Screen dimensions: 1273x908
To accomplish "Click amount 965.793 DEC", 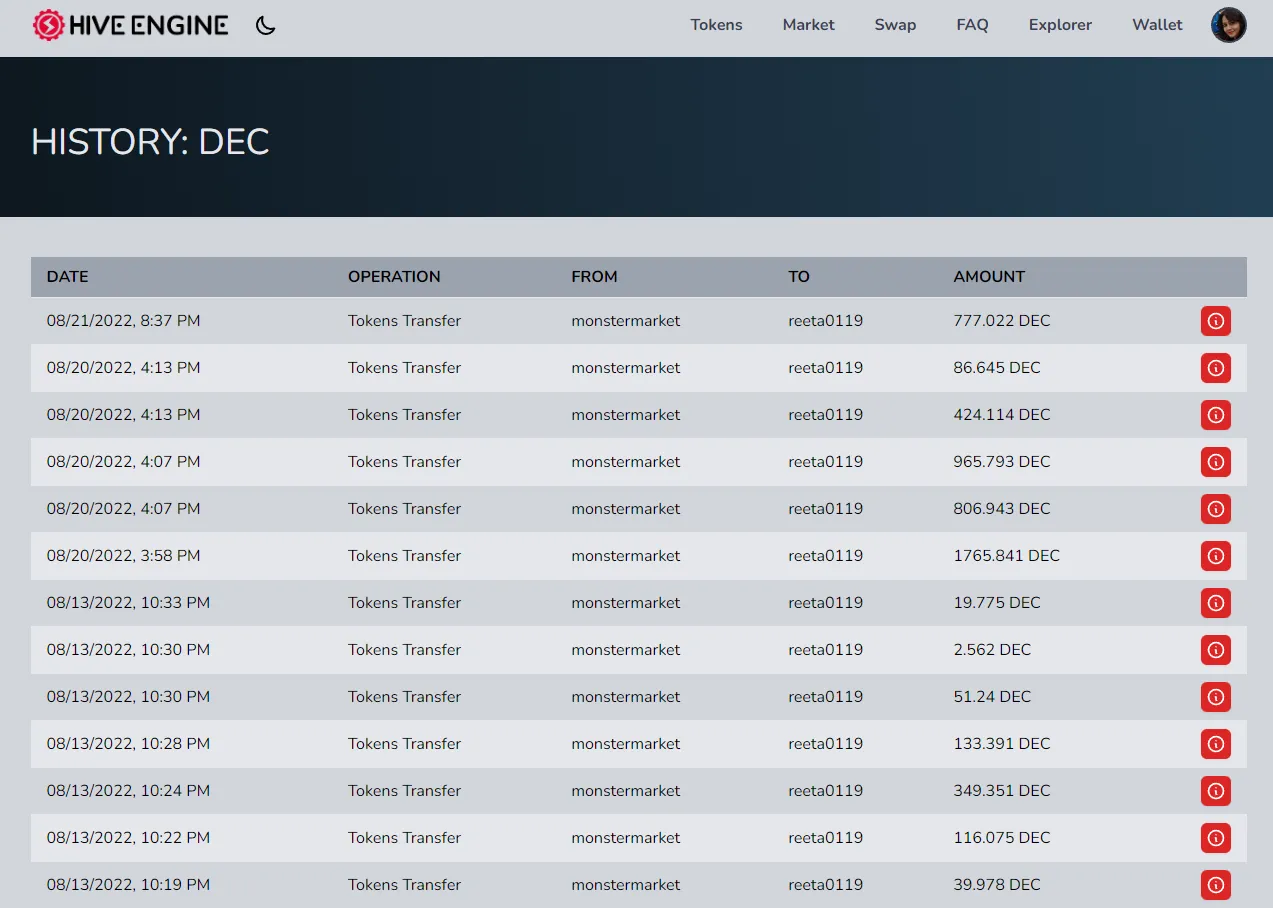I will click(1002, 462).
